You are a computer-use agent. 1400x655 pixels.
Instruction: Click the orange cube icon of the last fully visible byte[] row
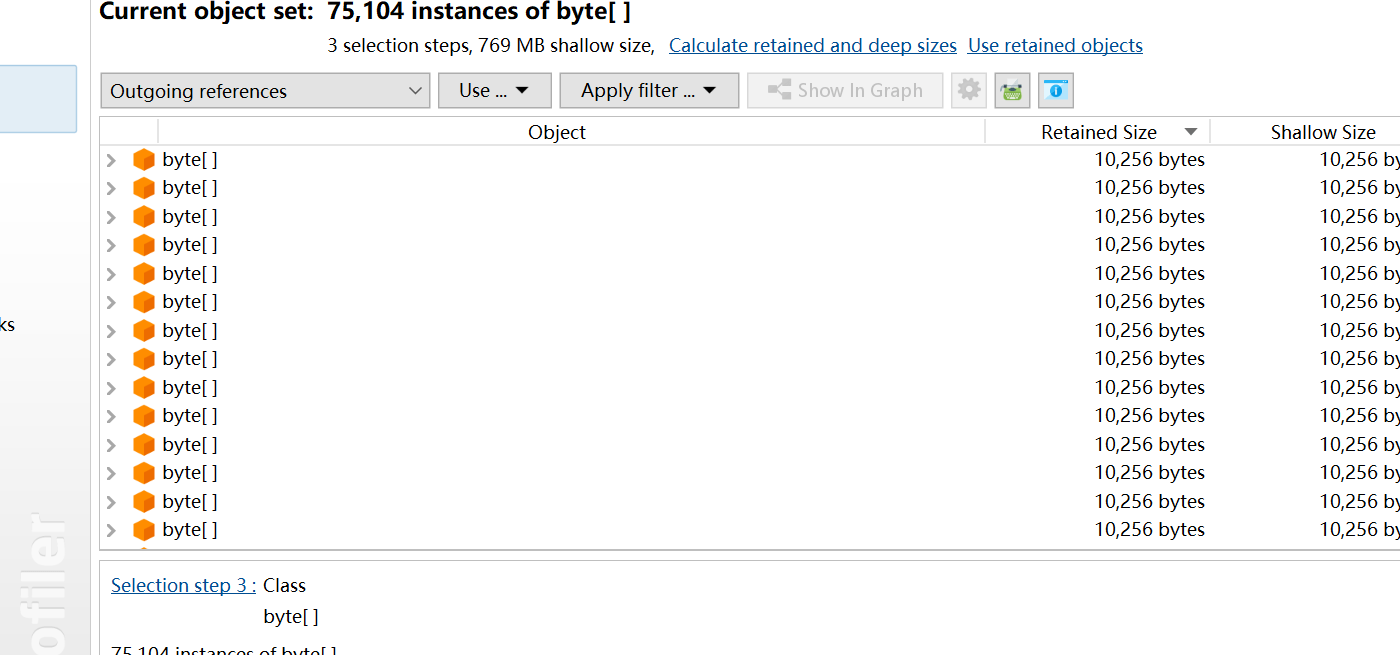144,530
